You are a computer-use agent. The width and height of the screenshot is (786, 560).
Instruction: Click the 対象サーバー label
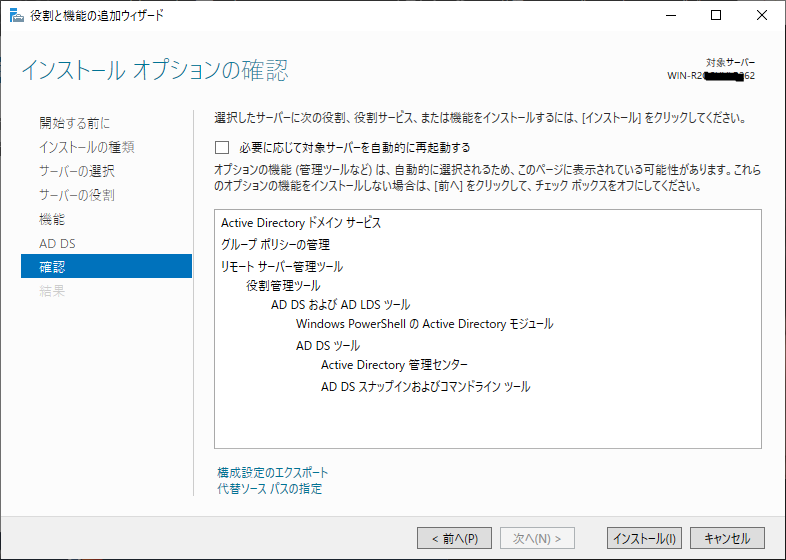(730, 63)
